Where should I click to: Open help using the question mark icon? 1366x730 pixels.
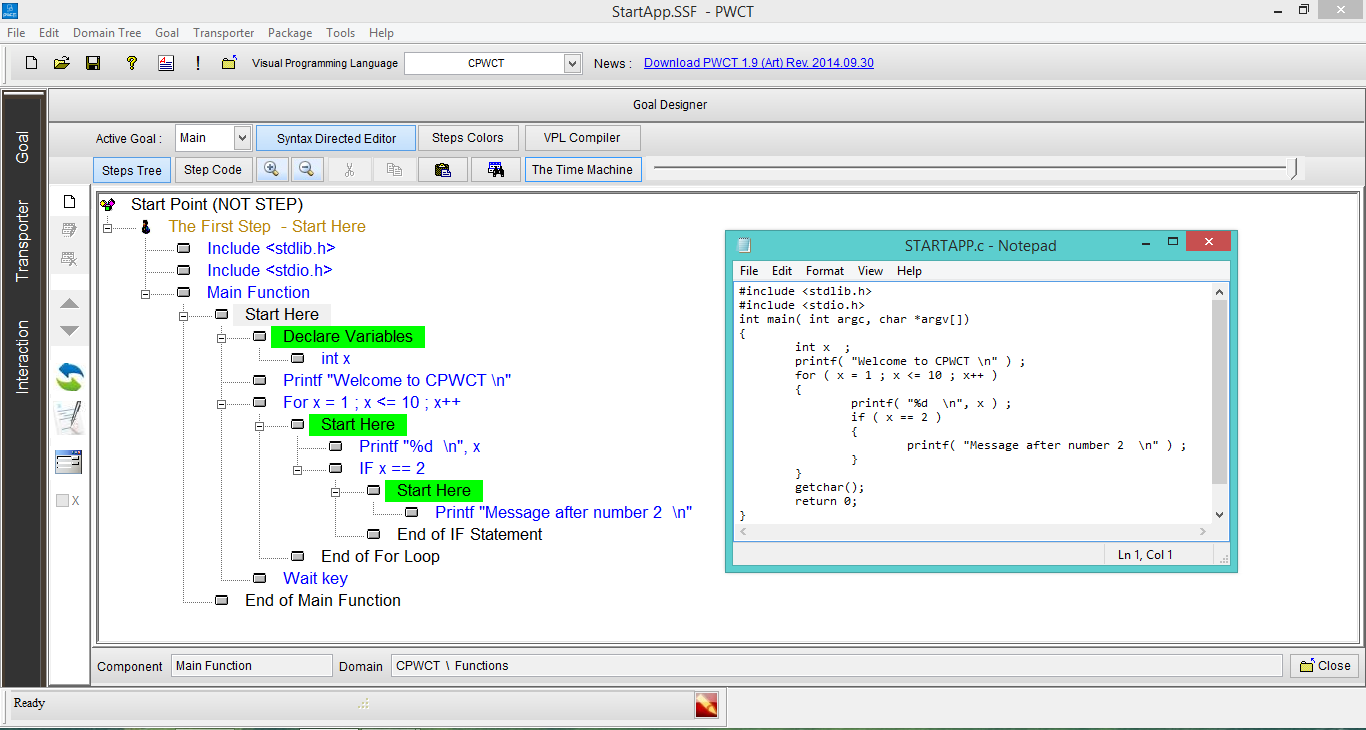(x=131, y=62)
